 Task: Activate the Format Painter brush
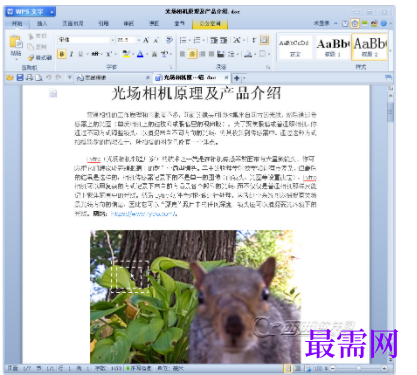tap(31, 58)
